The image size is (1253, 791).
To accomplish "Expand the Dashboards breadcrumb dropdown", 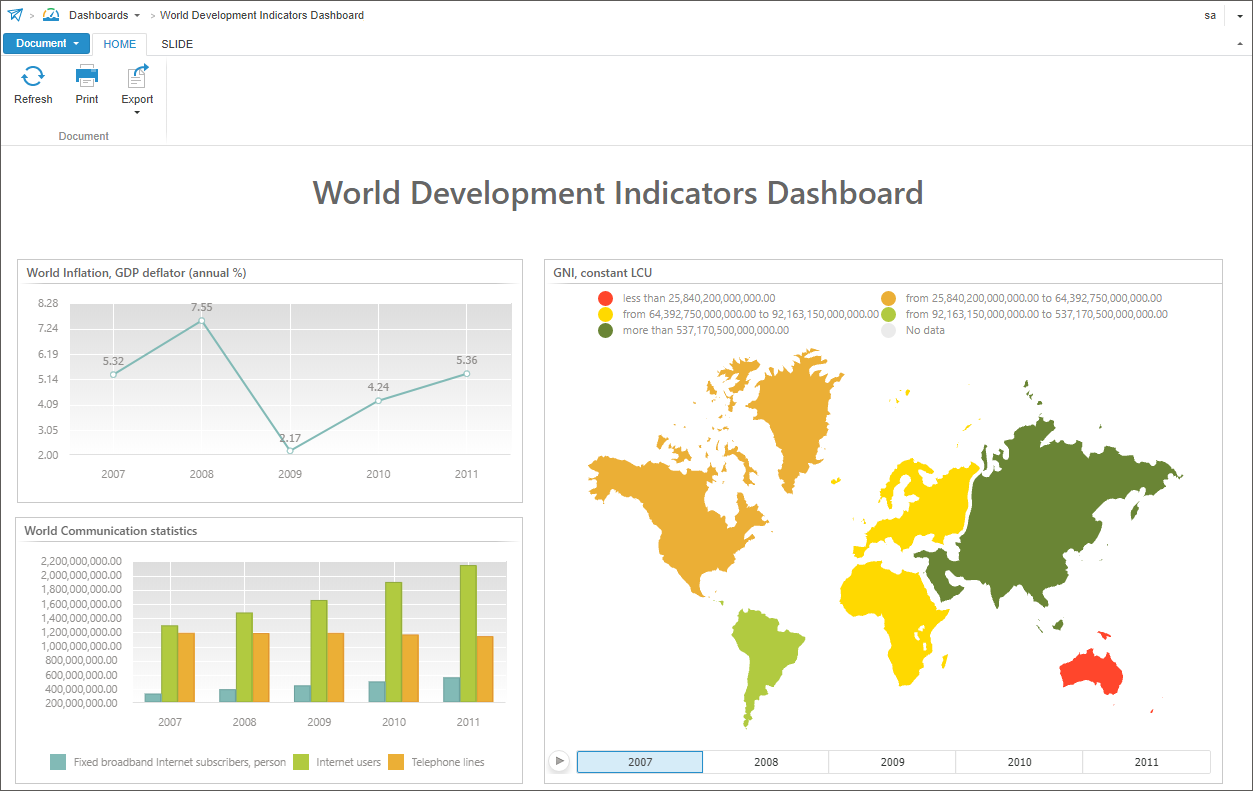I will [136, 16].
